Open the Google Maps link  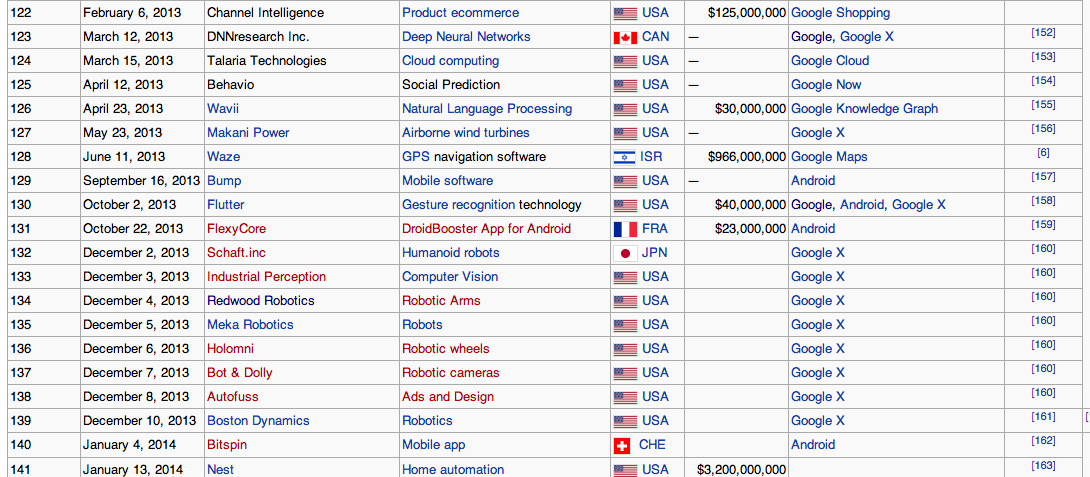829,156
